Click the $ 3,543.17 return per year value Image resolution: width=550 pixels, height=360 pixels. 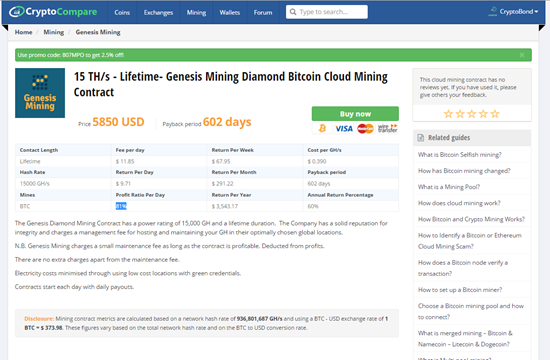pyautogui.click(x=224, y=206)
